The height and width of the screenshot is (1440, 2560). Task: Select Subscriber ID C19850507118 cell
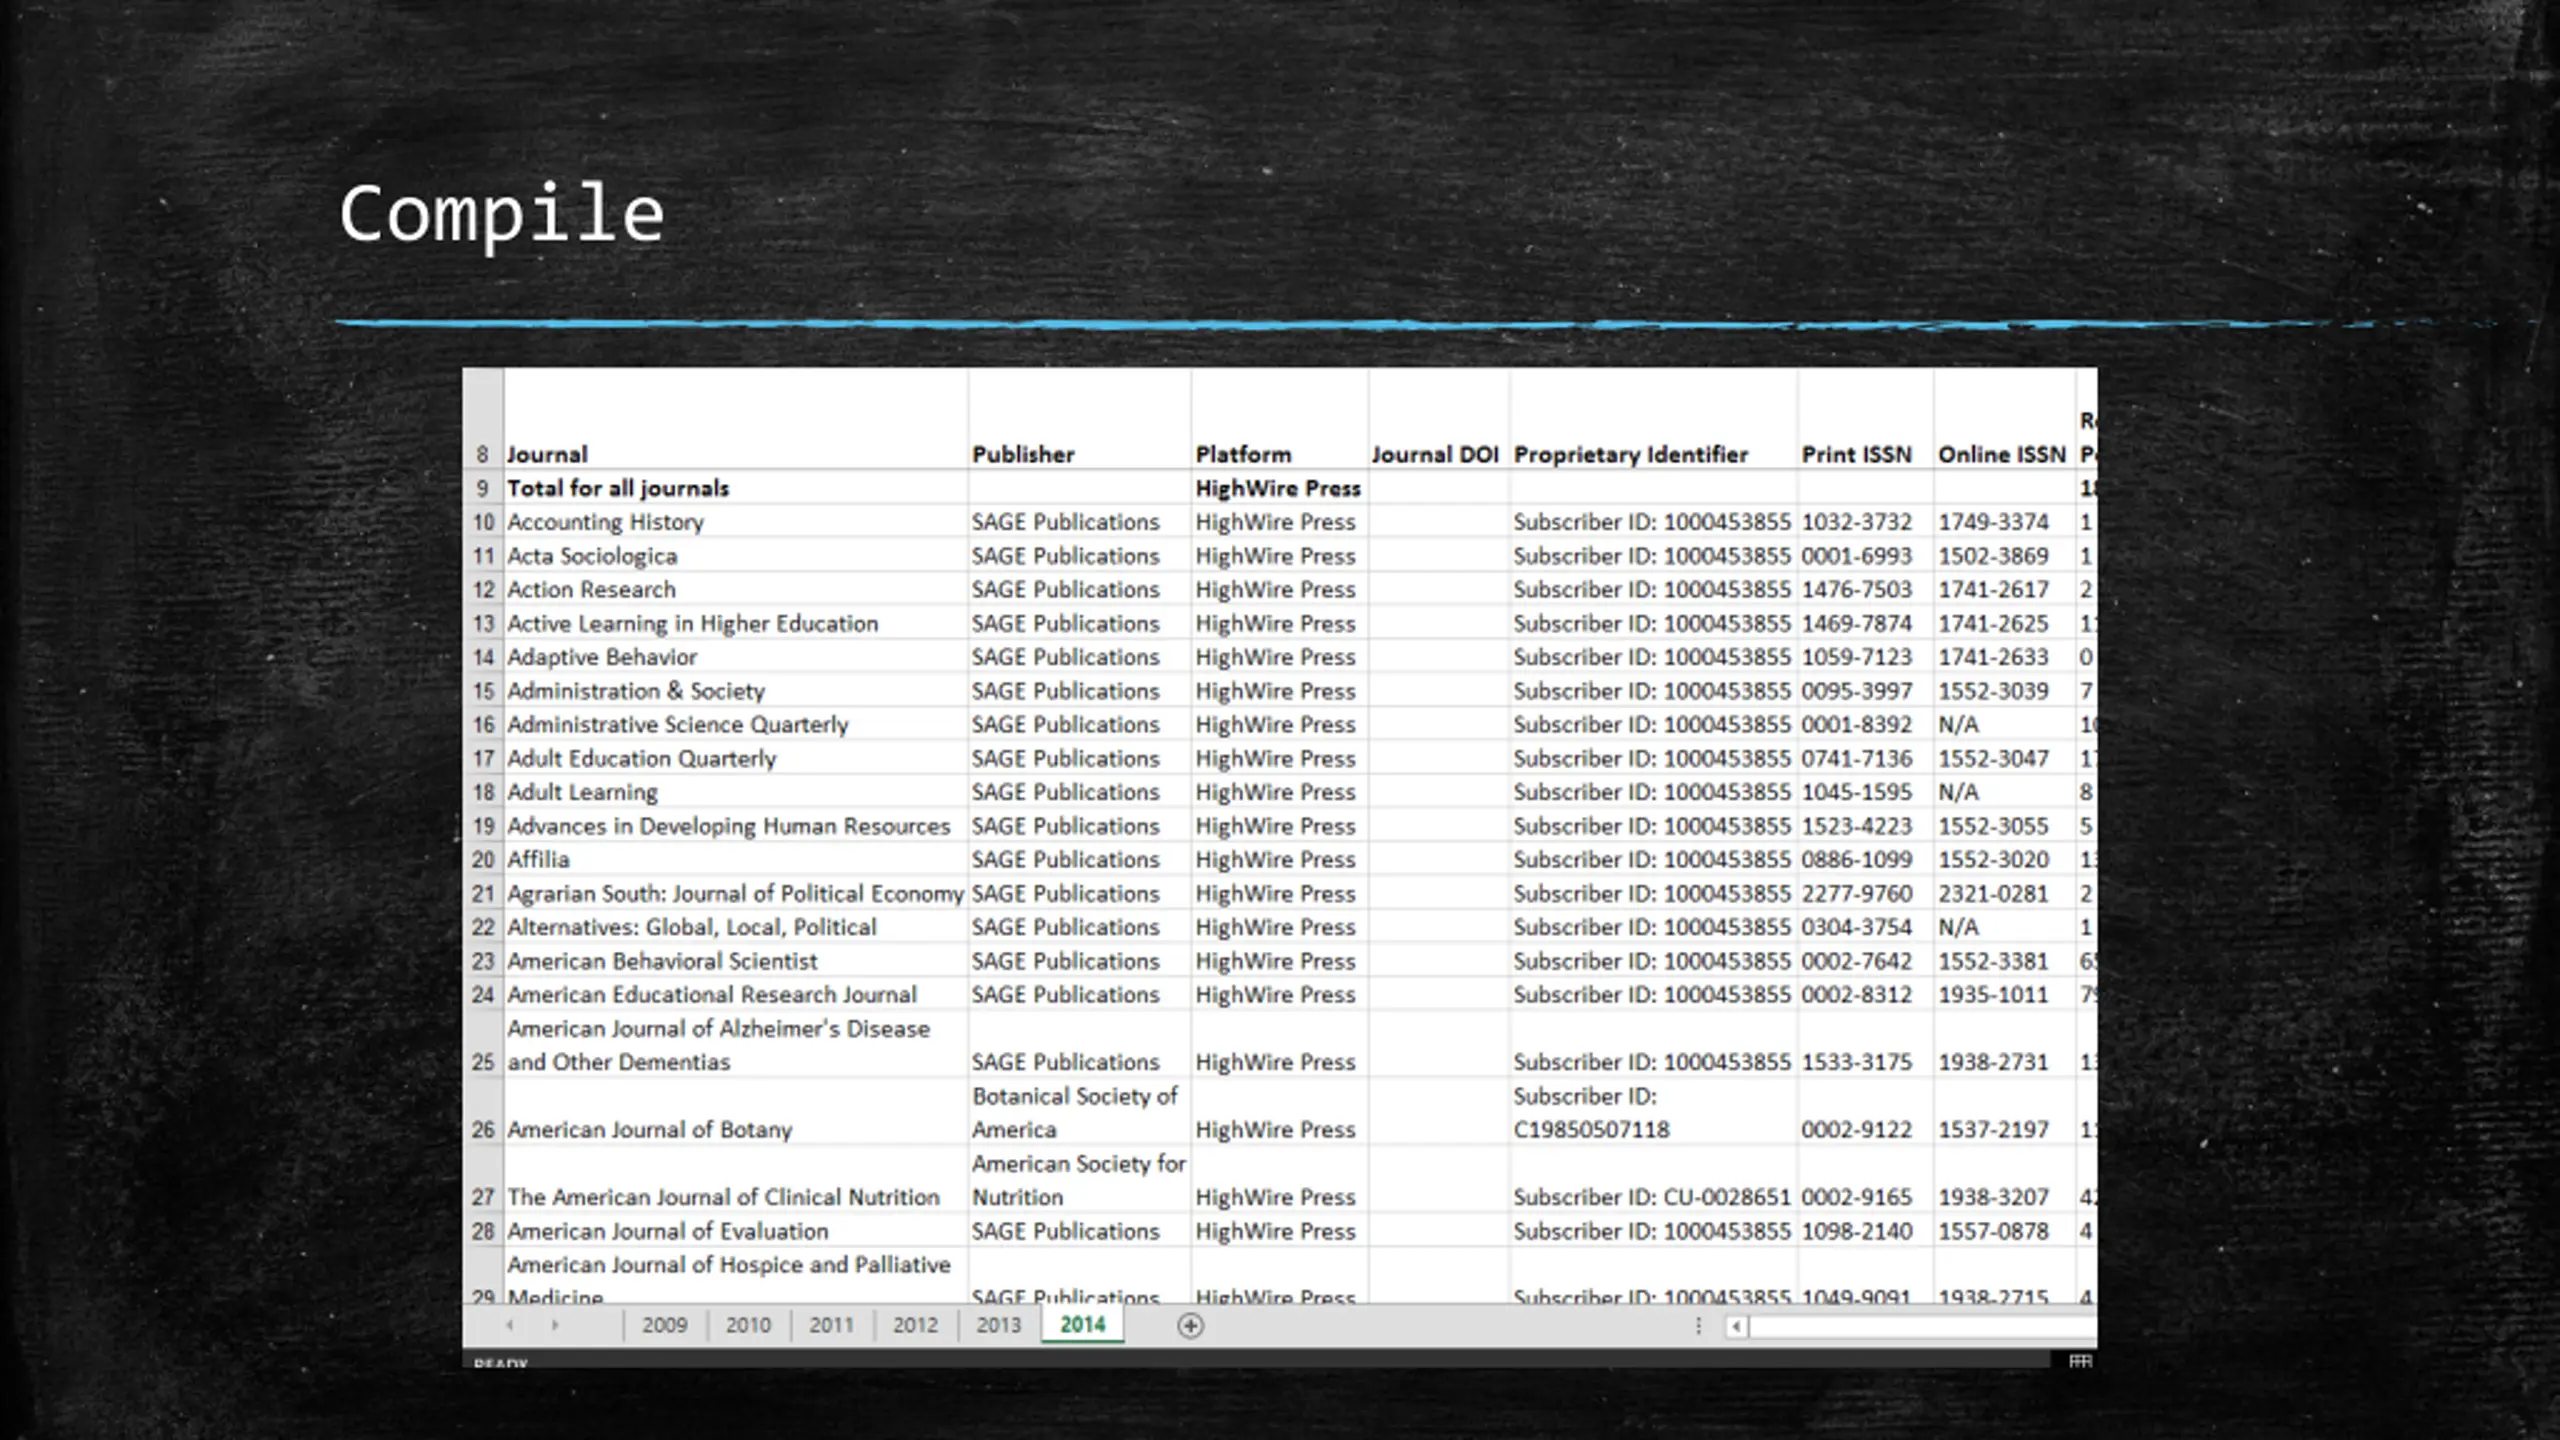1653,1112
